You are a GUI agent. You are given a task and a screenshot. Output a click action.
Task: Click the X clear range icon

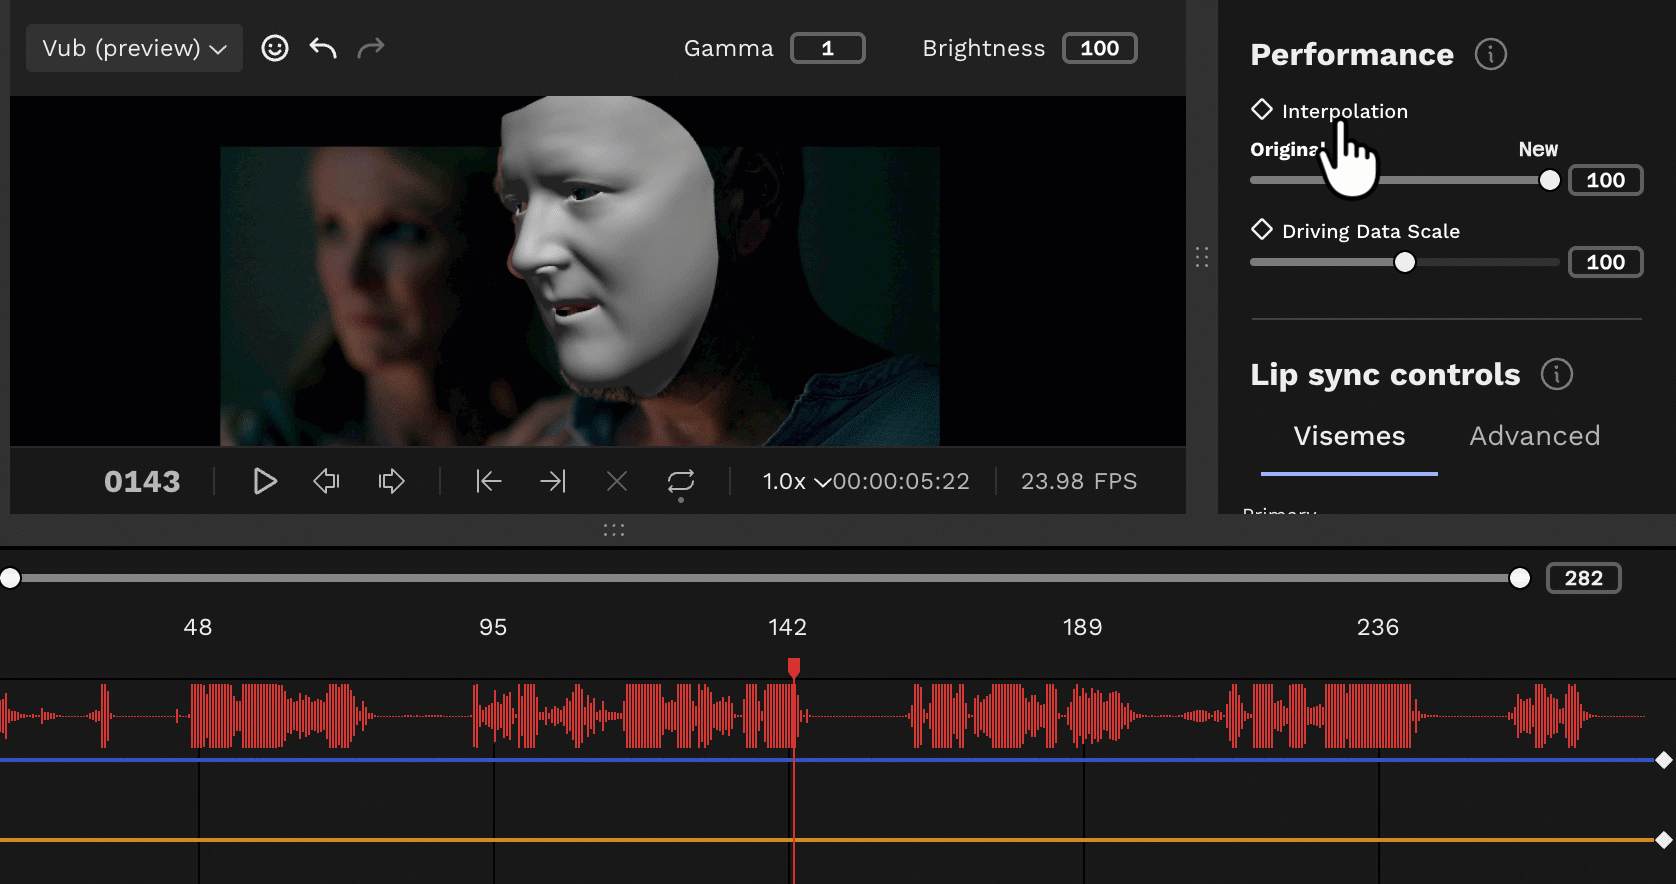617,481
